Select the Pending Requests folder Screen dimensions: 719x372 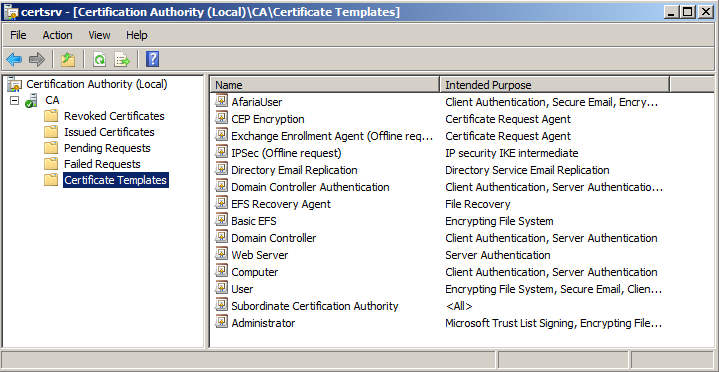[x=107, y=148]
